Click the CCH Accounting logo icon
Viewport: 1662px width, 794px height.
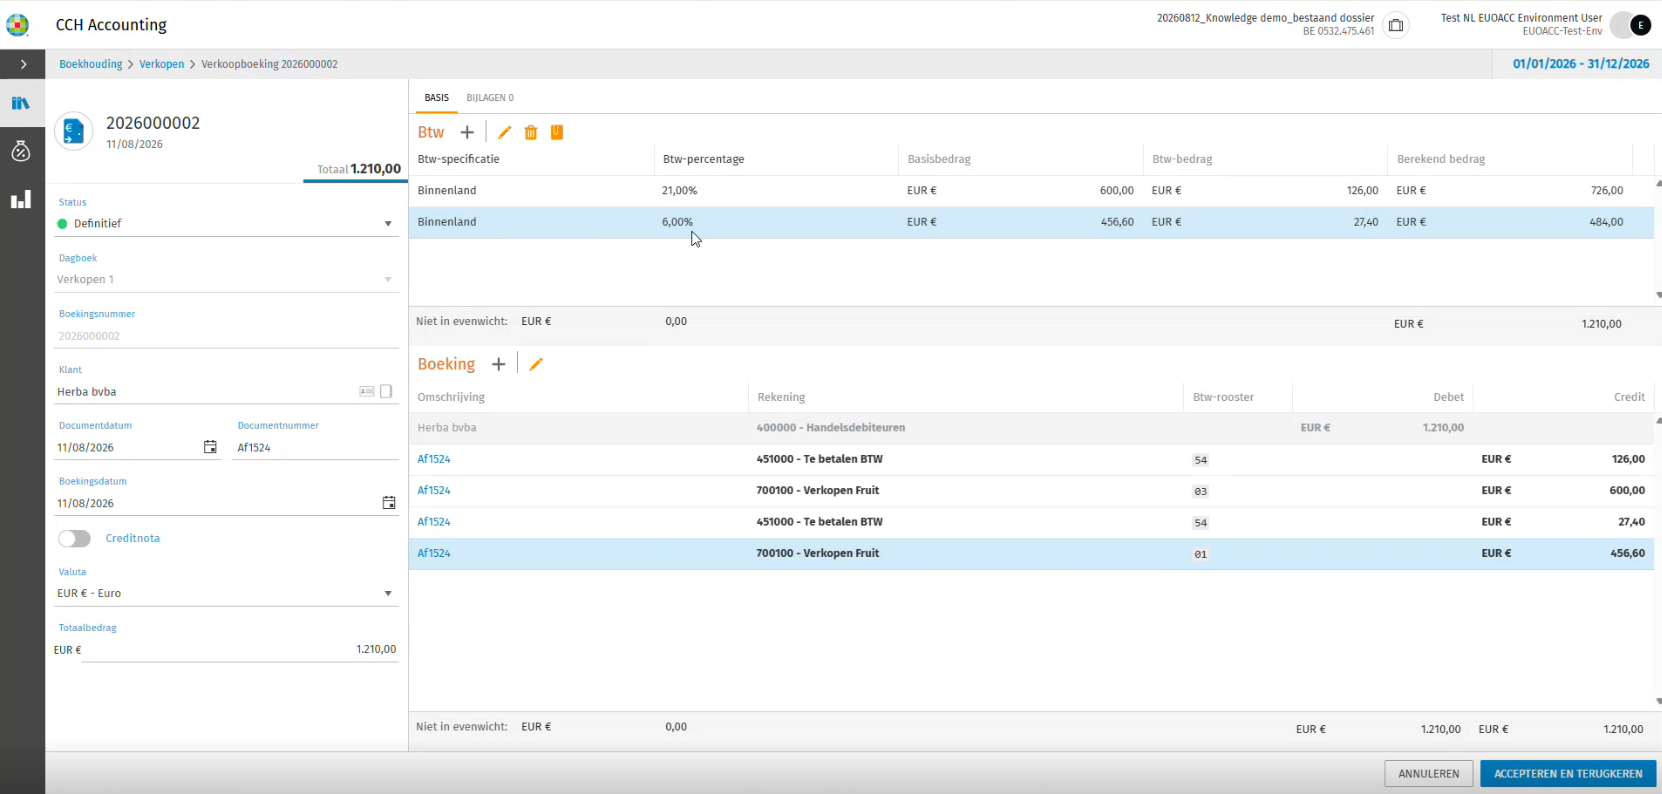[17, 24]
